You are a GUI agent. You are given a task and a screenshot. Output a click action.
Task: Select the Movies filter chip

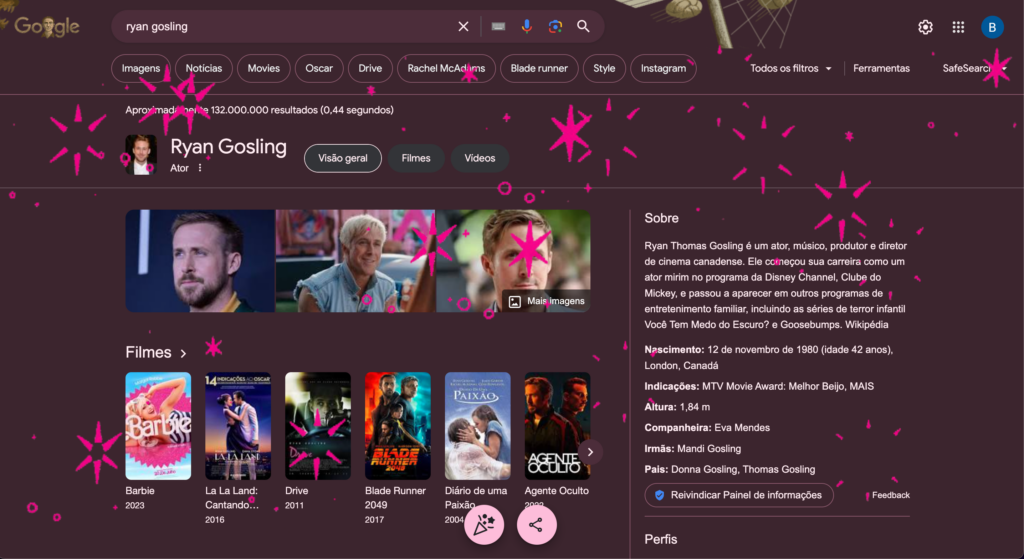[x=264, y=69]
